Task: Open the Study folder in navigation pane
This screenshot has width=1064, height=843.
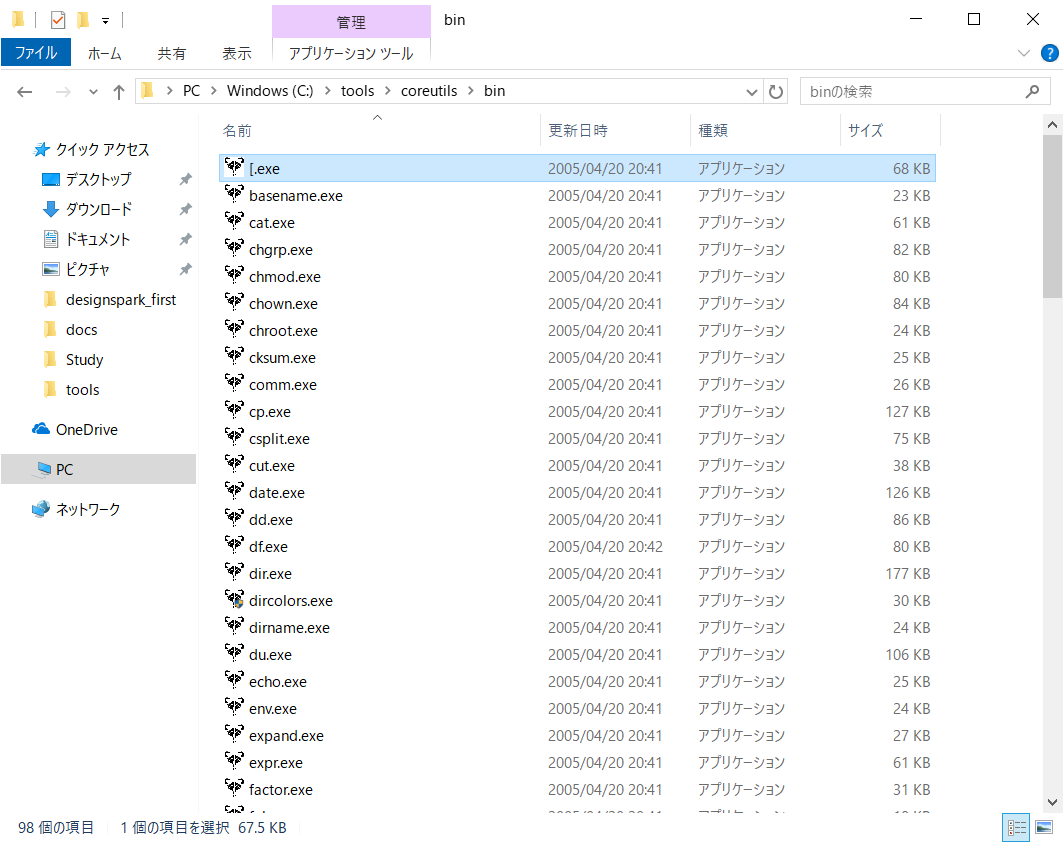Action: tap(84, 360)
